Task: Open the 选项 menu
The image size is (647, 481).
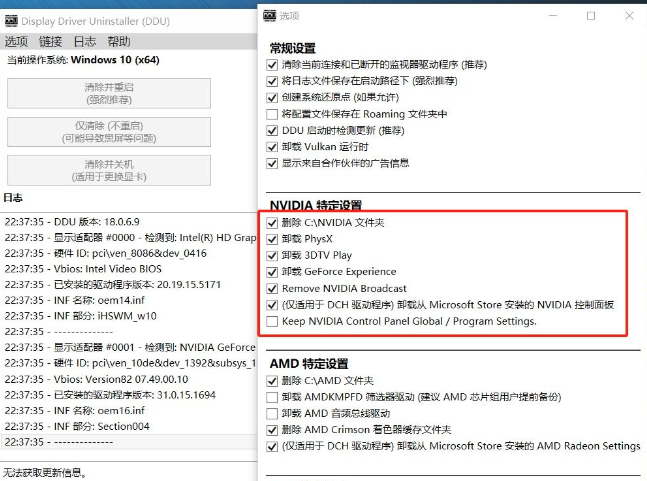Action: [16, 42]
